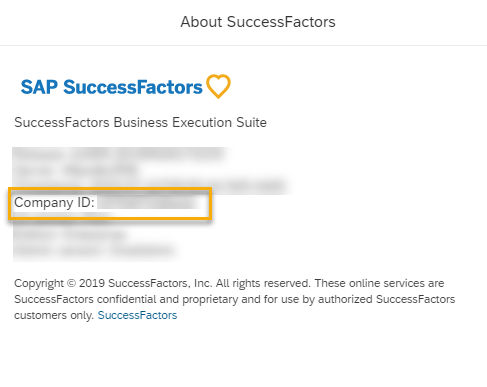The width and height of the screenshot is (487, 387).
Task: Select the blurred Company ID value
Action: point(148,202)
